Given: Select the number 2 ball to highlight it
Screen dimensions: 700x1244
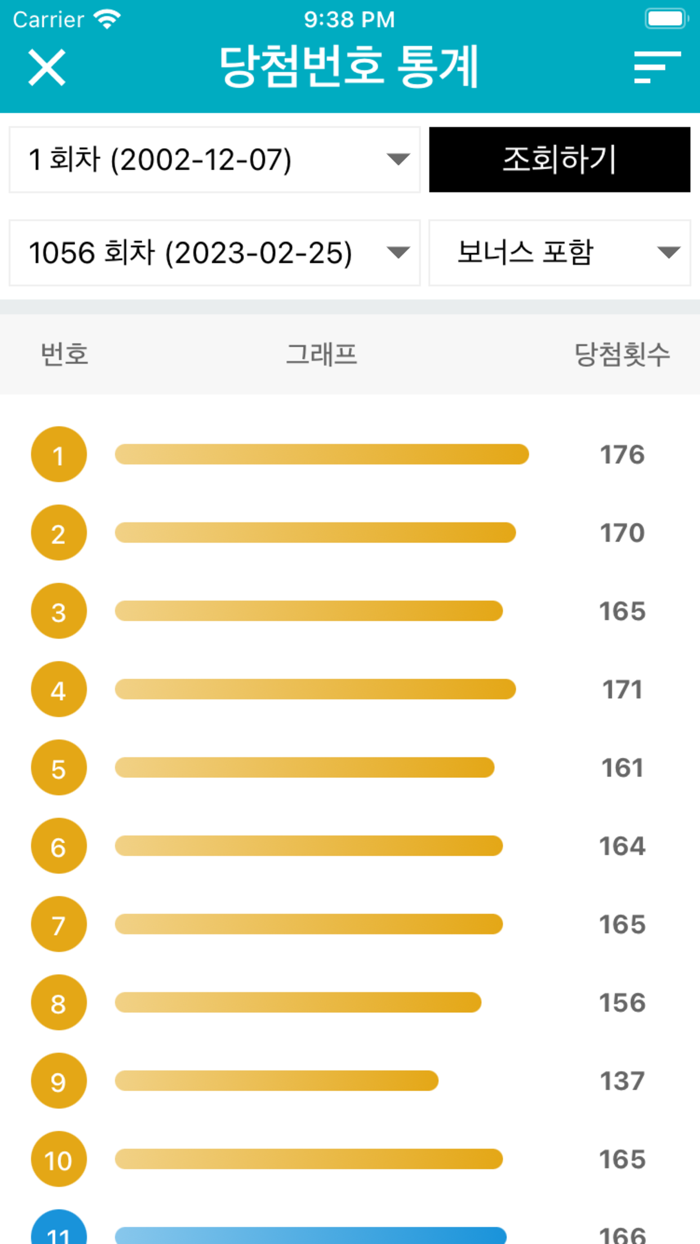Looking at the screenshot, I should (59, 532).
